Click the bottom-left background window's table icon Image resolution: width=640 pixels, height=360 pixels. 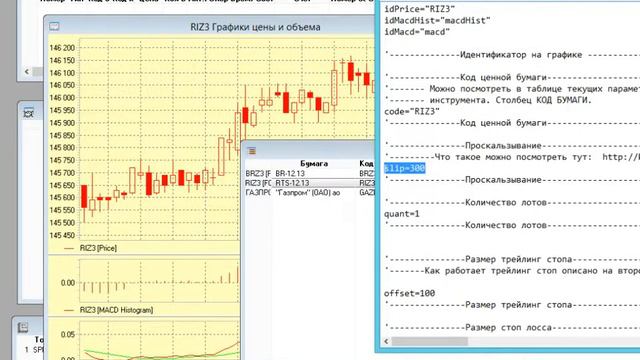click(23, 327)
